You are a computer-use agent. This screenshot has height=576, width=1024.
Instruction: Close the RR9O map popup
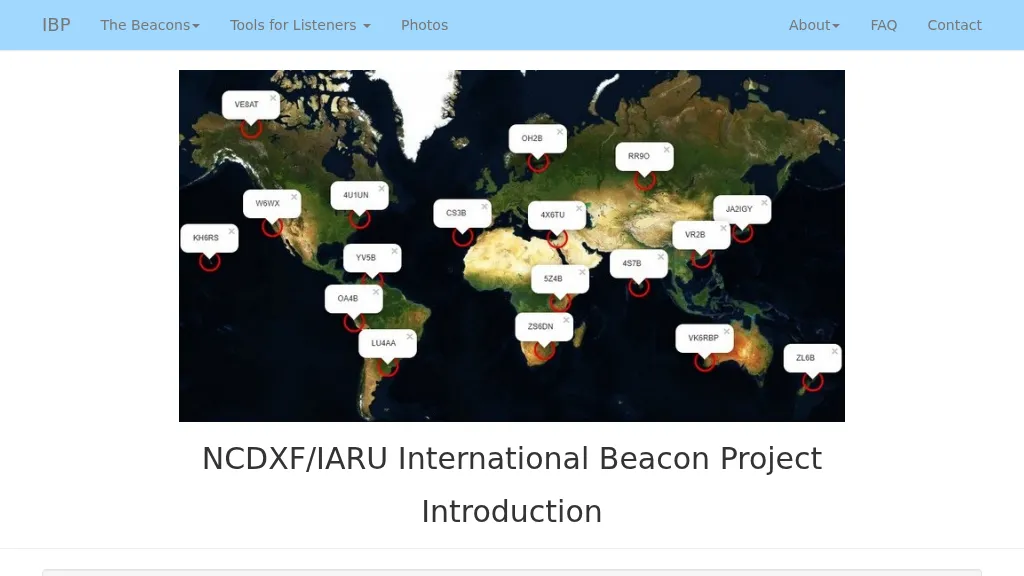tap(666, 150)
